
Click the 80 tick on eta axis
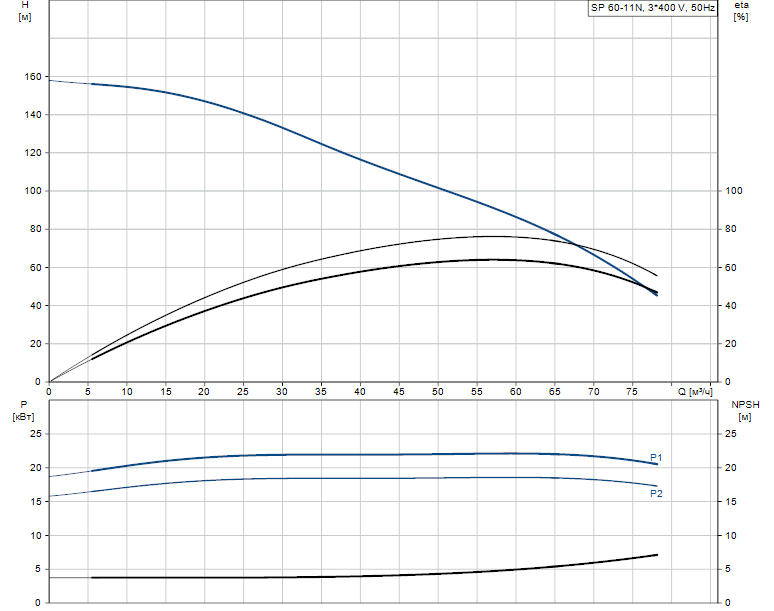point(731,229)
